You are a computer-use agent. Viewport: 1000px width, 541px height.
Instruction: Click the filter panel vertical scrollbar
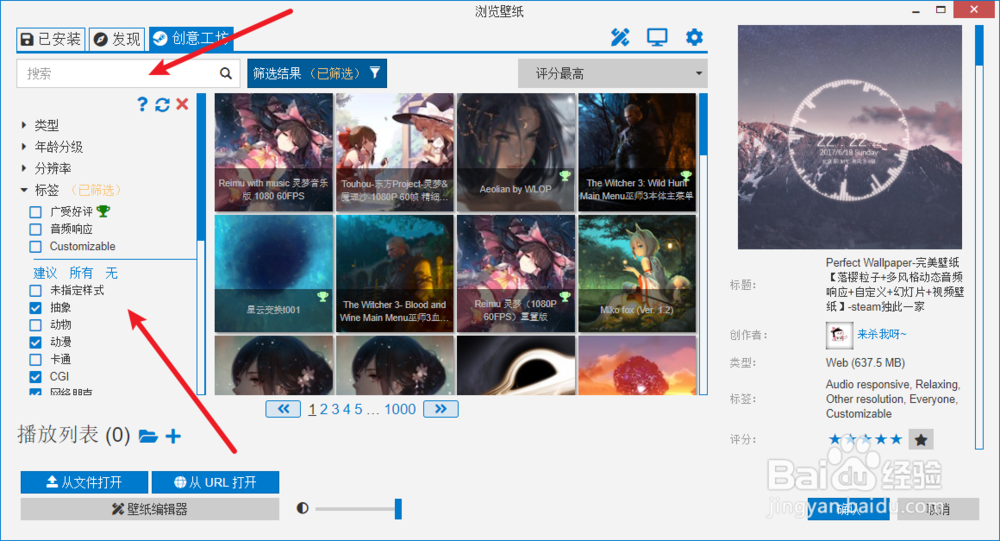201,242
